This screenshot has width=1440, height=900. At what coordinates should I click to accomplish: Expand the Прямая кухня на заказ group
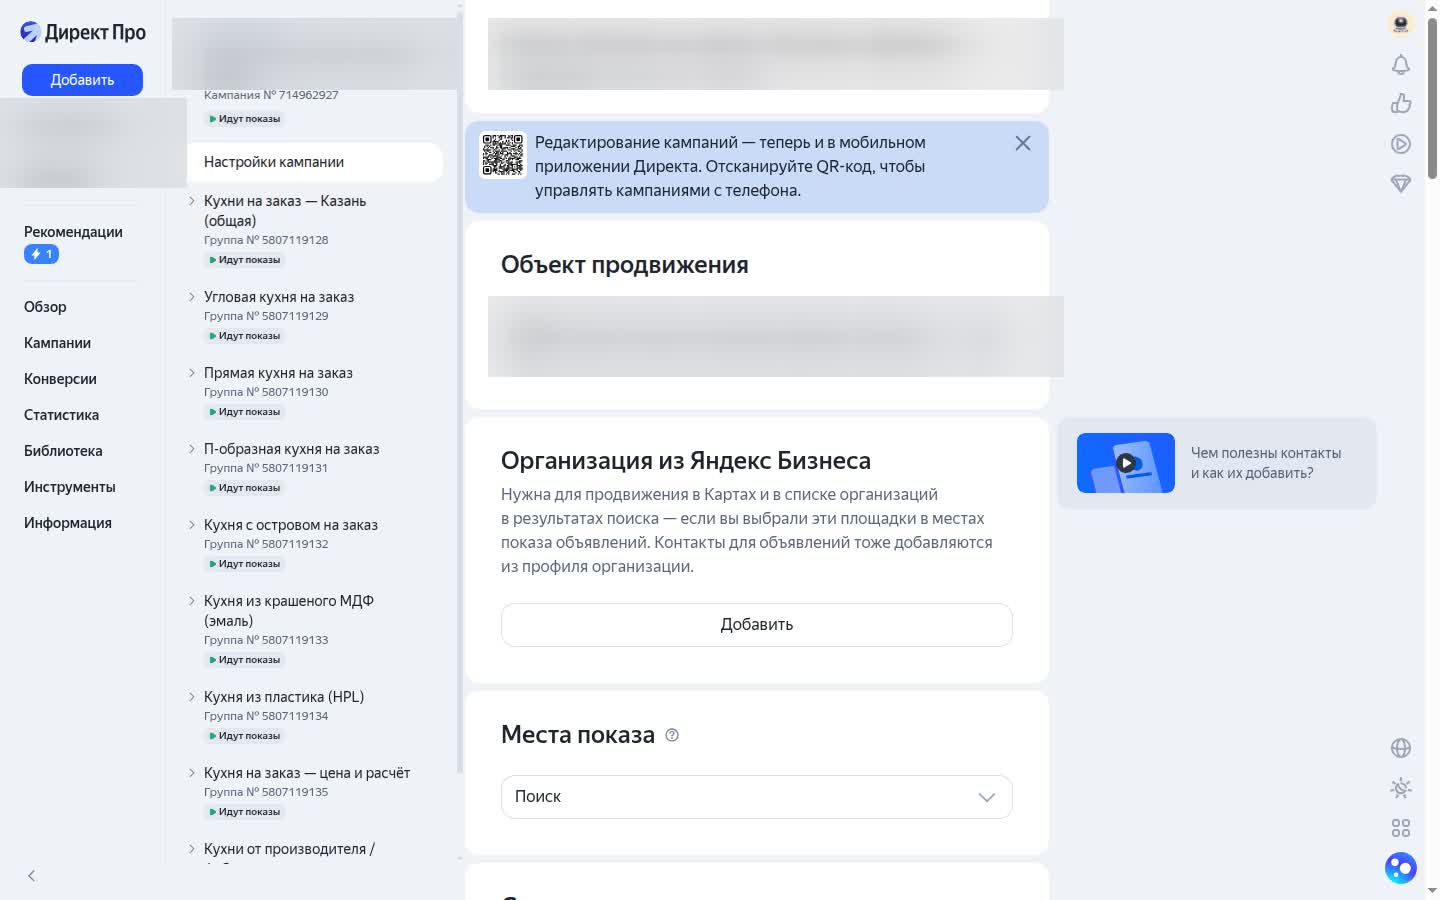[192, 373]
